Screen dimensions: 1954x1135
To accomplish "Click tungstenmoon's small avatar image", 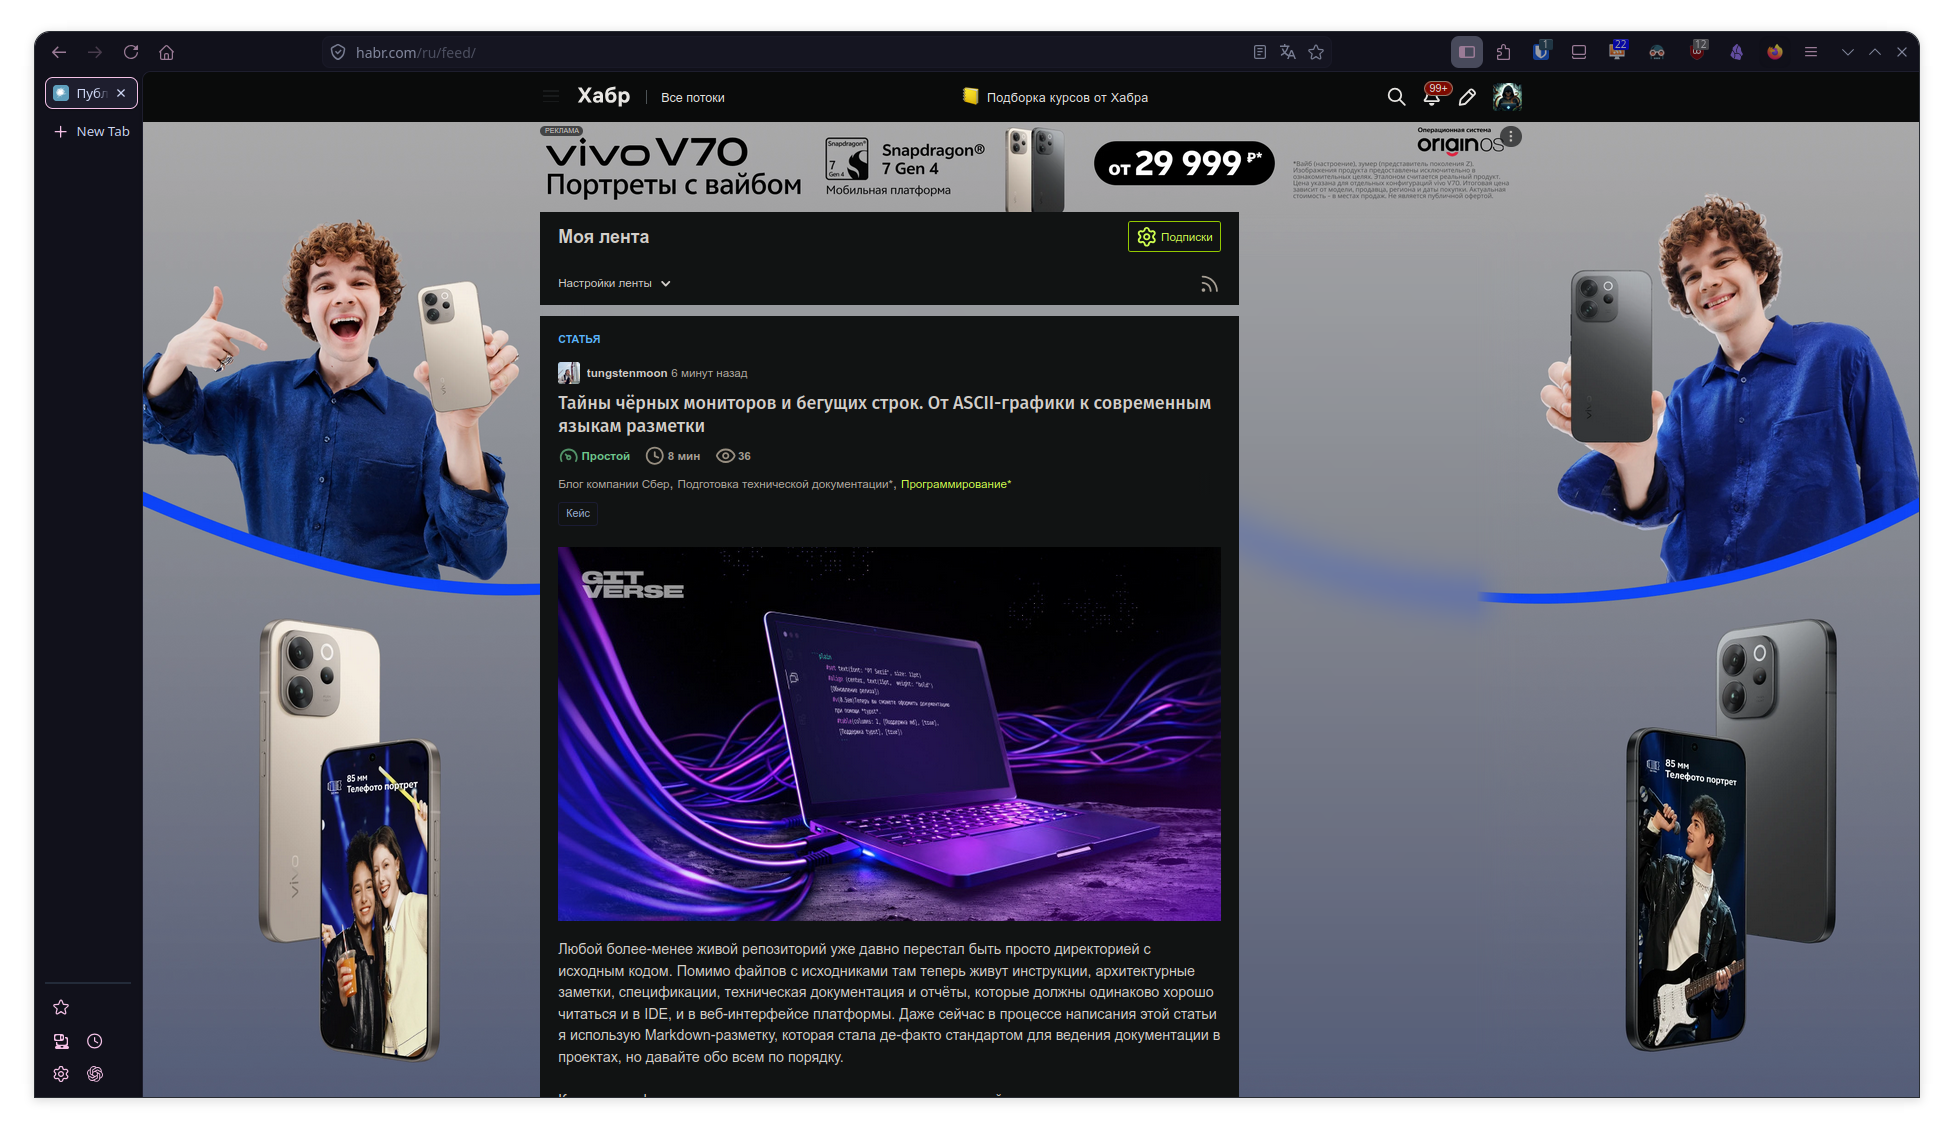I will point(569,373).
